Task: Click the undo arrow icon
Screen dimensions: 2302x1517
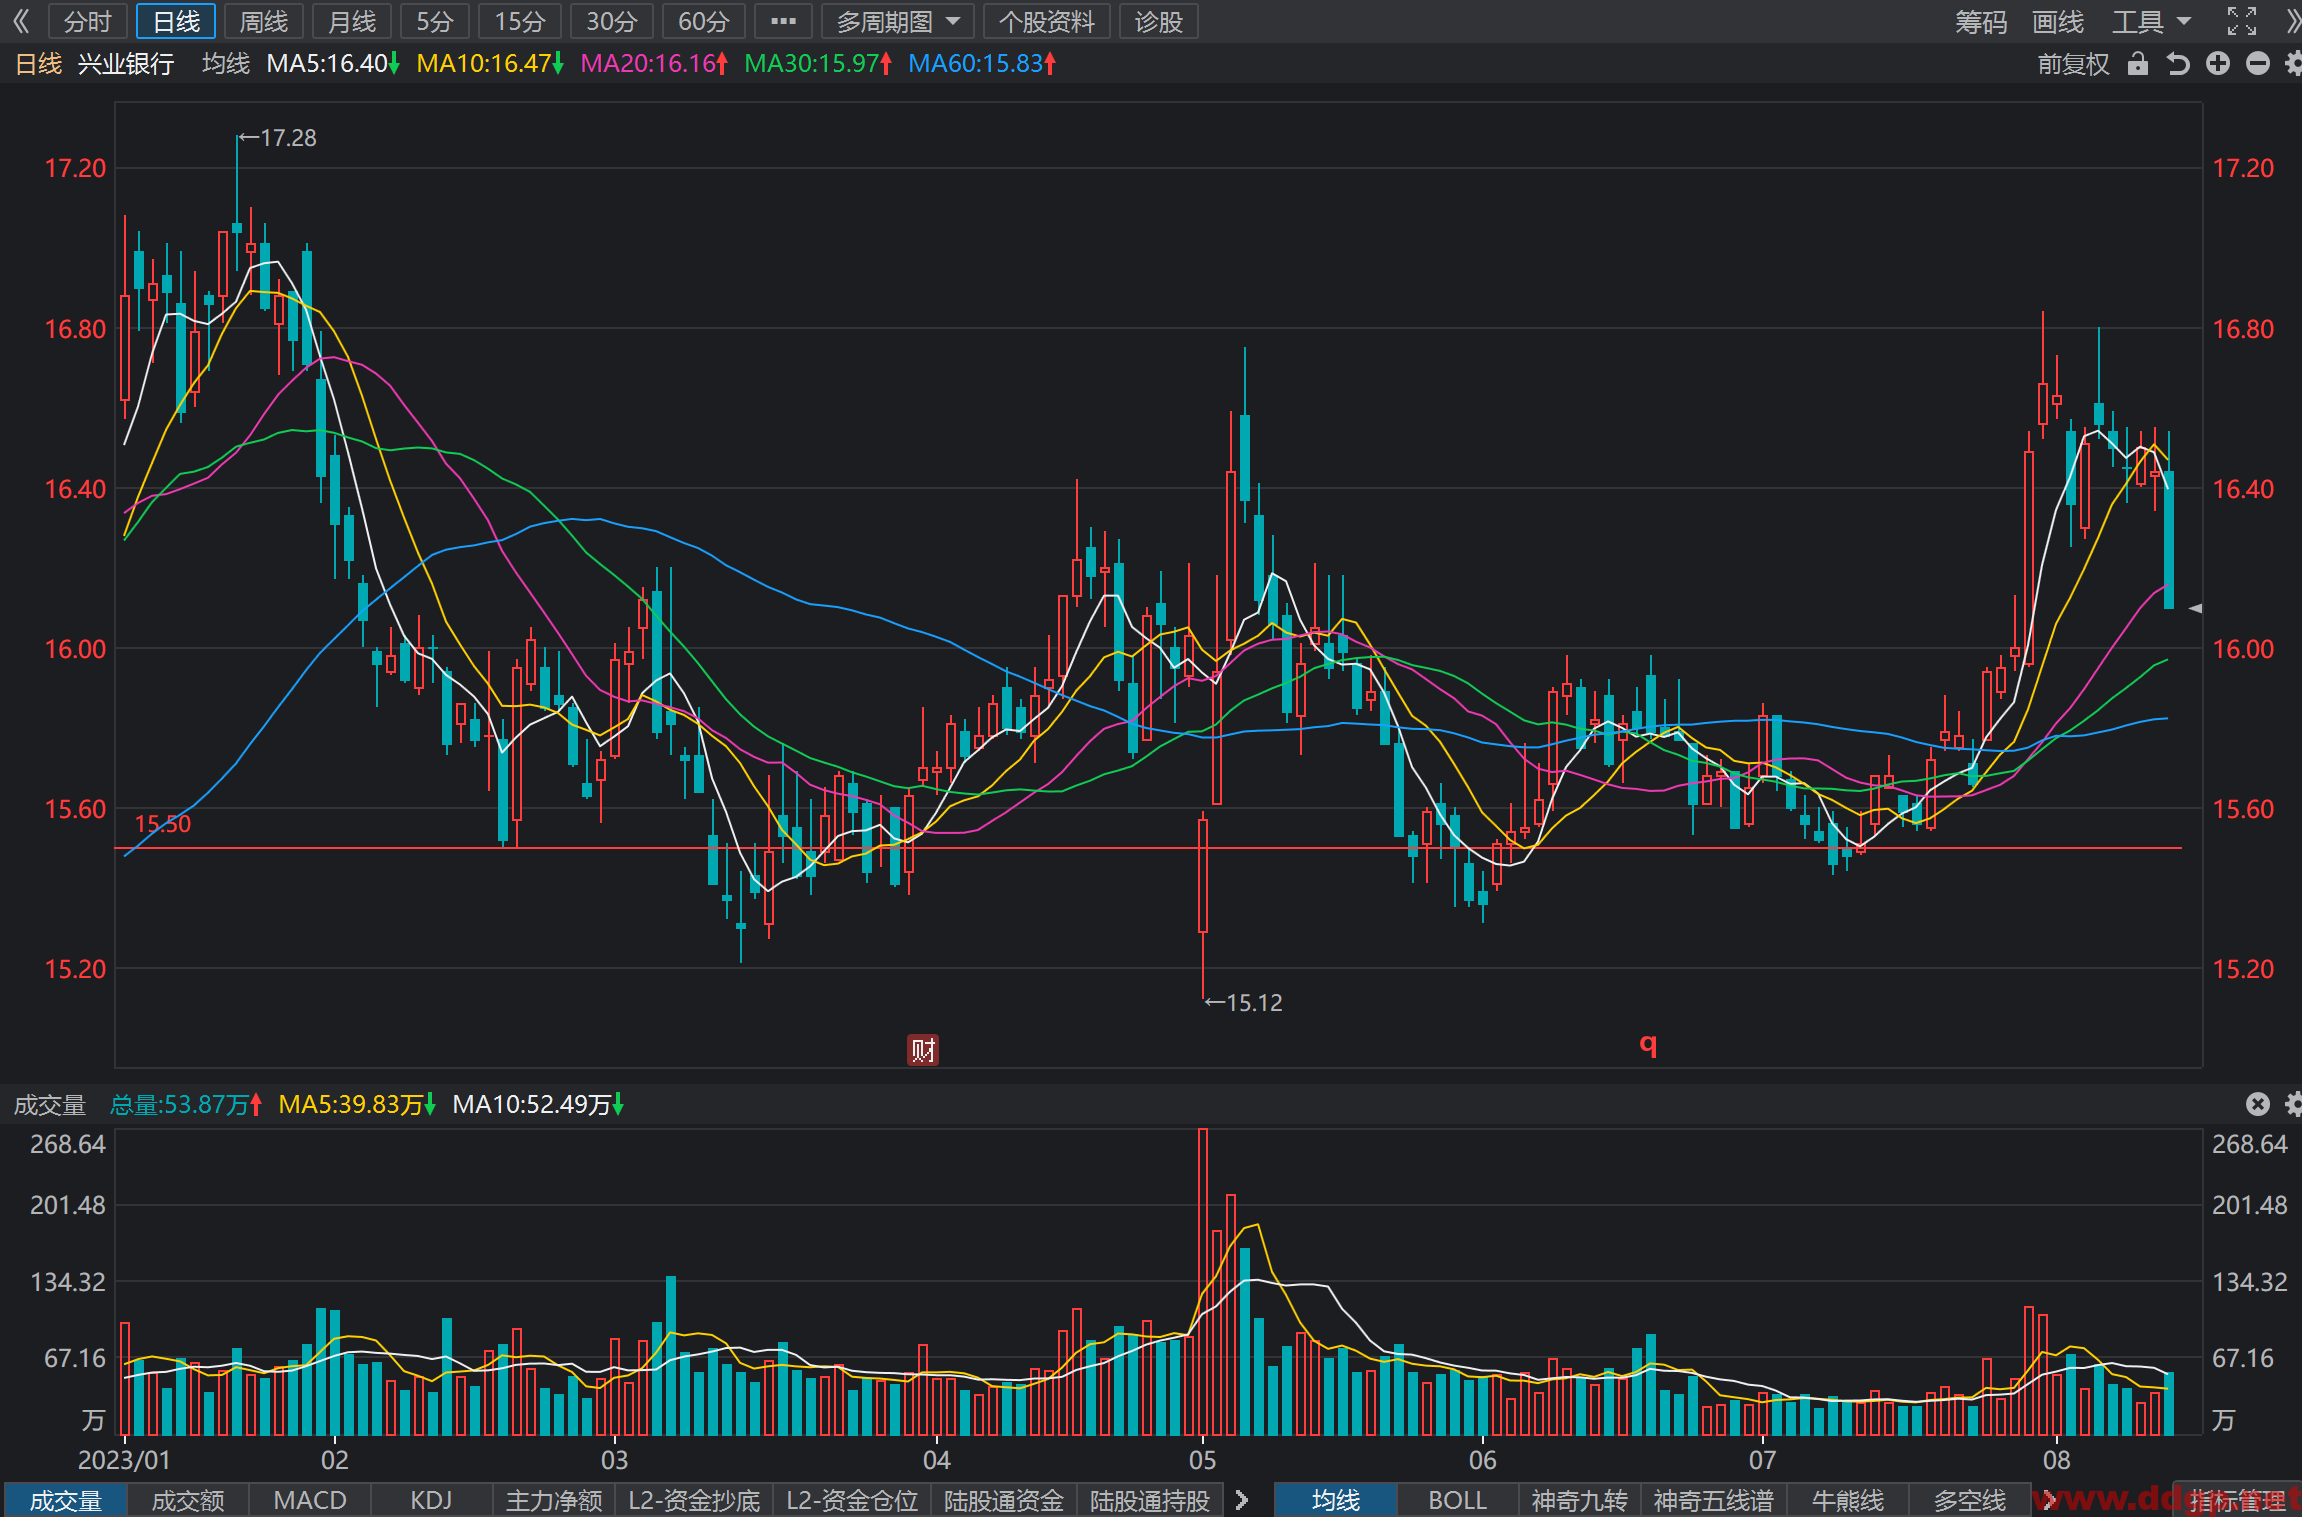Action: point(2177,64)
